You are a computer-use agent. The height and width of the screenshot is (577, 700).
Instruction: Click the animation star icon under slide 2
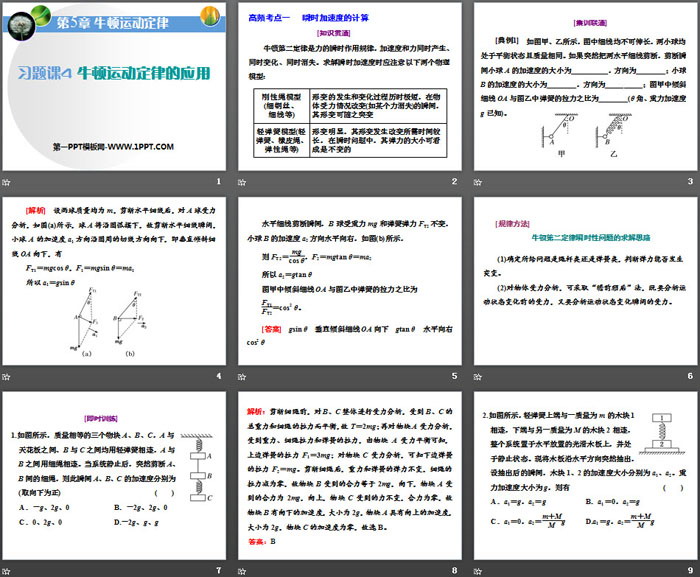pyautogui.click(x=244, y=181)
